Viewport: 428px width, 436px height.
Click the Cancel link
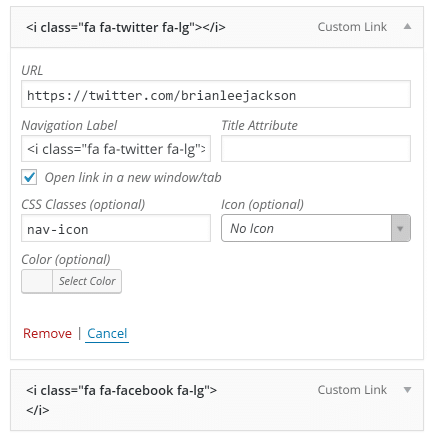107,333
